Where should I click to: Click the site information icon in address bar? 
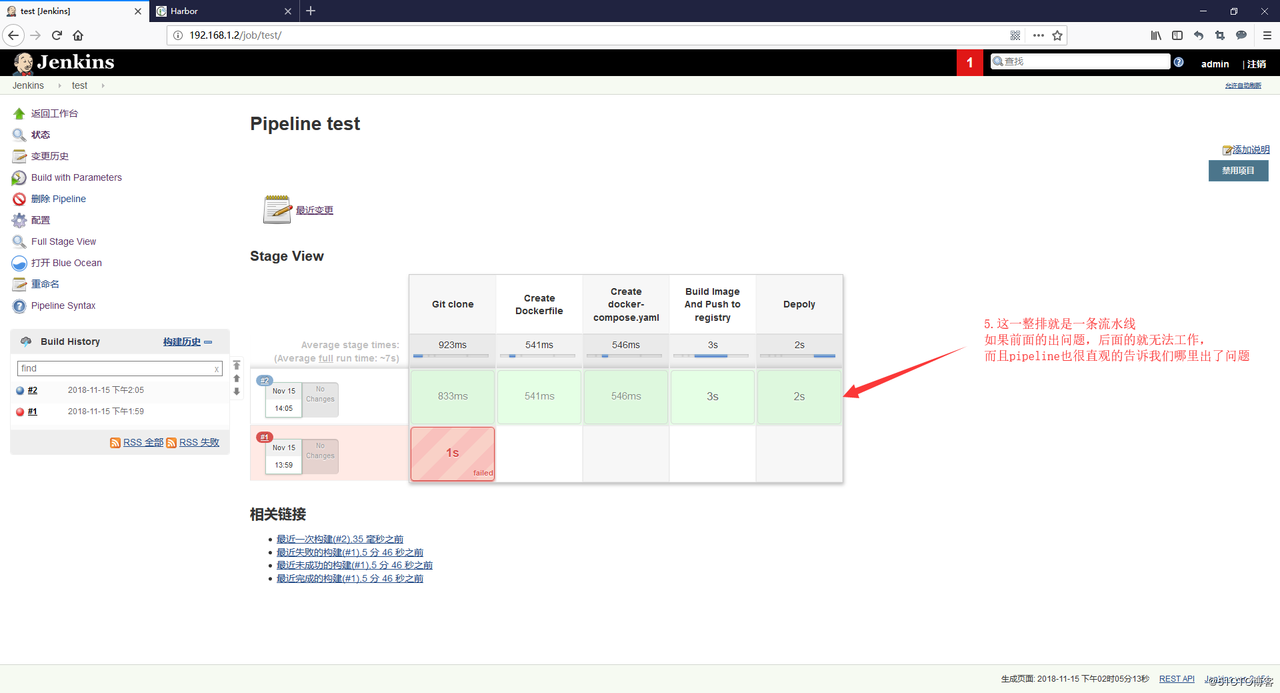(x=178, y=35)
